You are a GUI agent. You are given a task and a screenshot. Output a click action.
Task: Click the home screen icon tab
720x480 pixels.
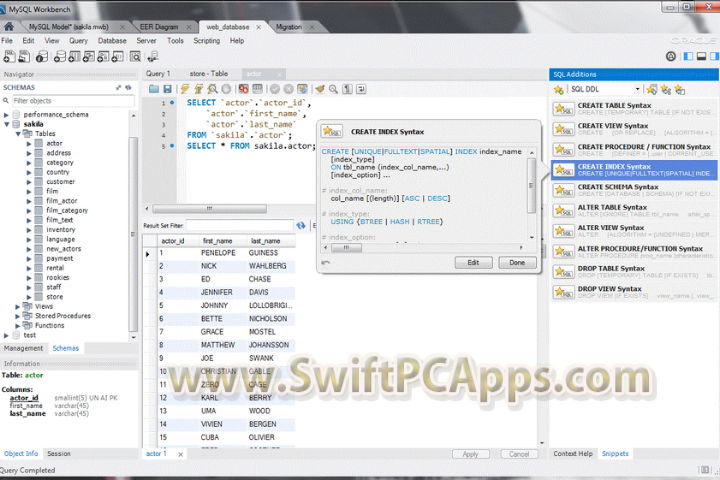tap(8, 27)
